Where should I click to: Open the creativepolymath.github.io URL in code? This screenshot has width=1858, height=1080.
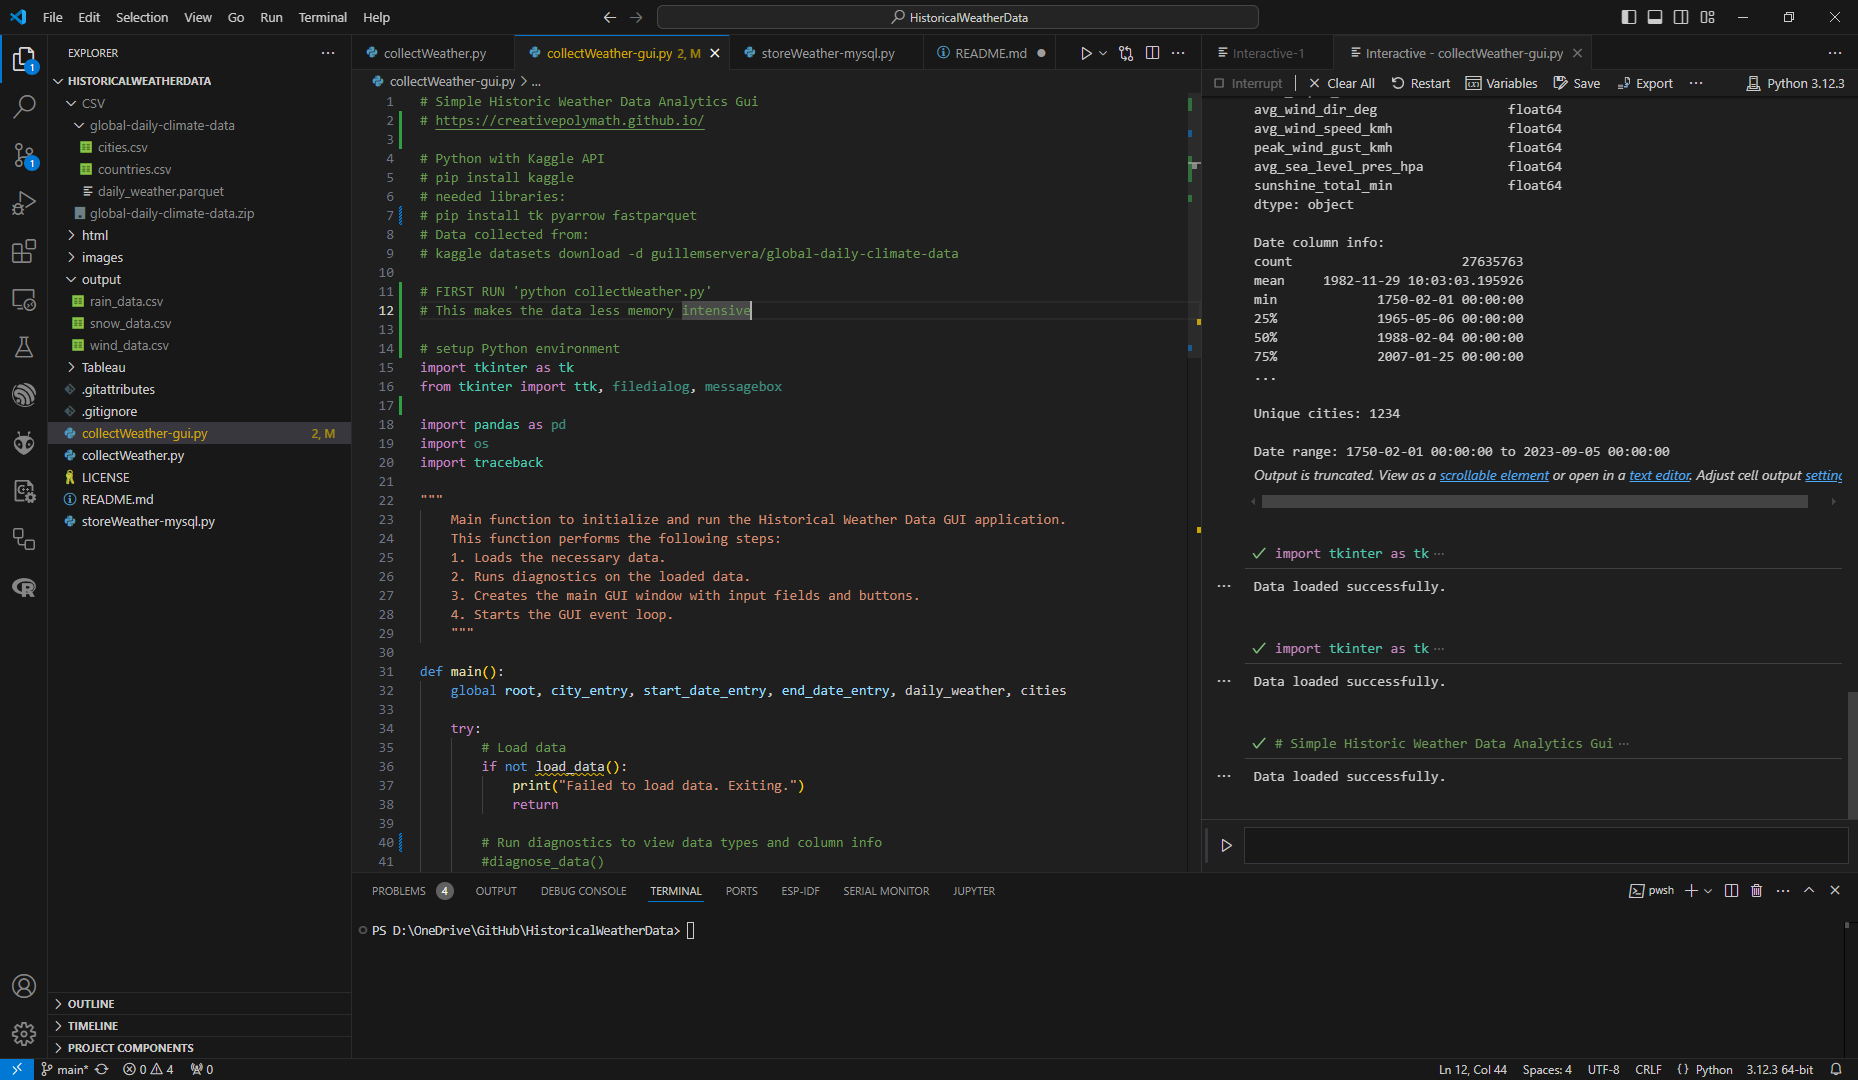pos(569,120)
